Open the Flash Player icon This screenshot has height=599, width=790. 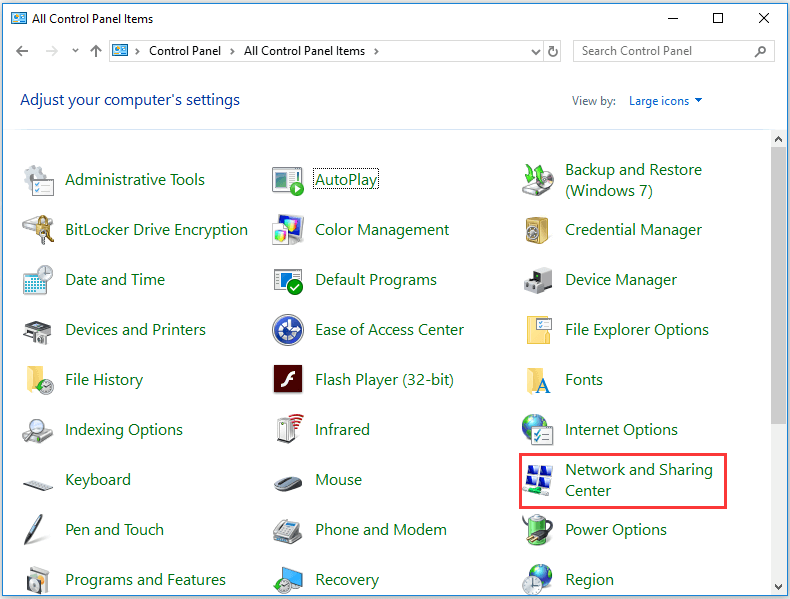(x=288, y=380)
